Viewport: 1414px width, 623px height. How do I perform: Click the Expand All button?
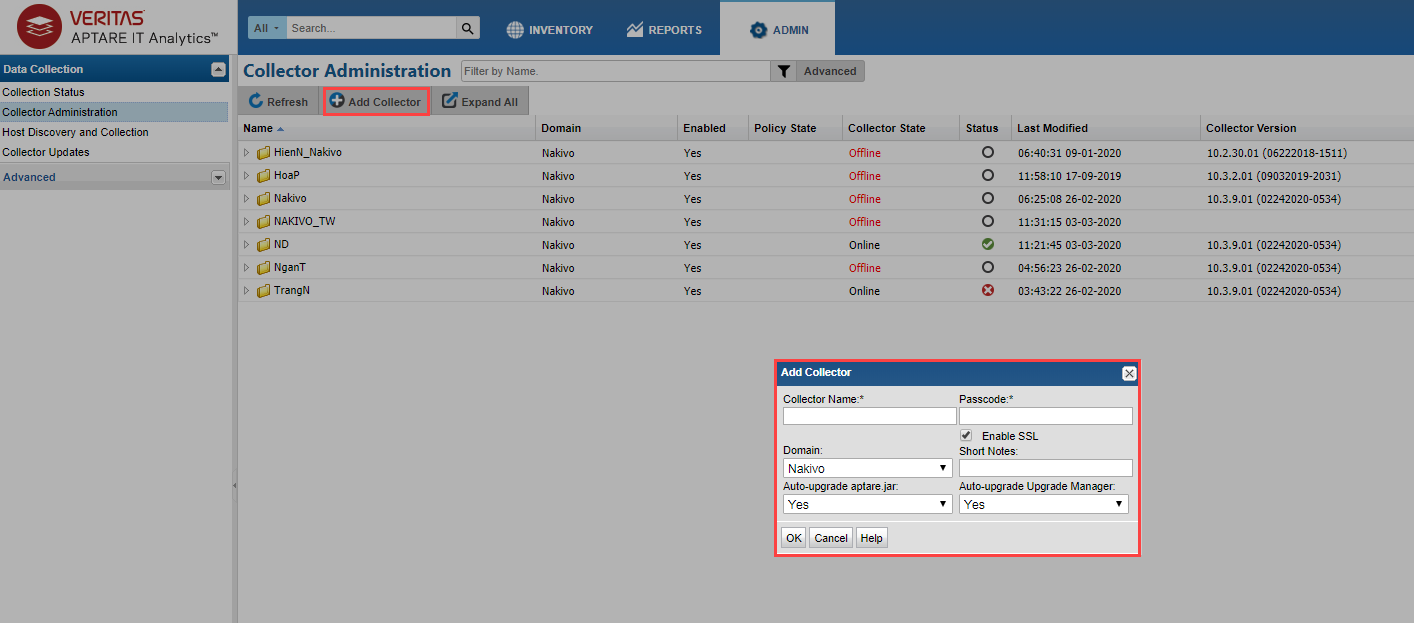pos(480,102)
